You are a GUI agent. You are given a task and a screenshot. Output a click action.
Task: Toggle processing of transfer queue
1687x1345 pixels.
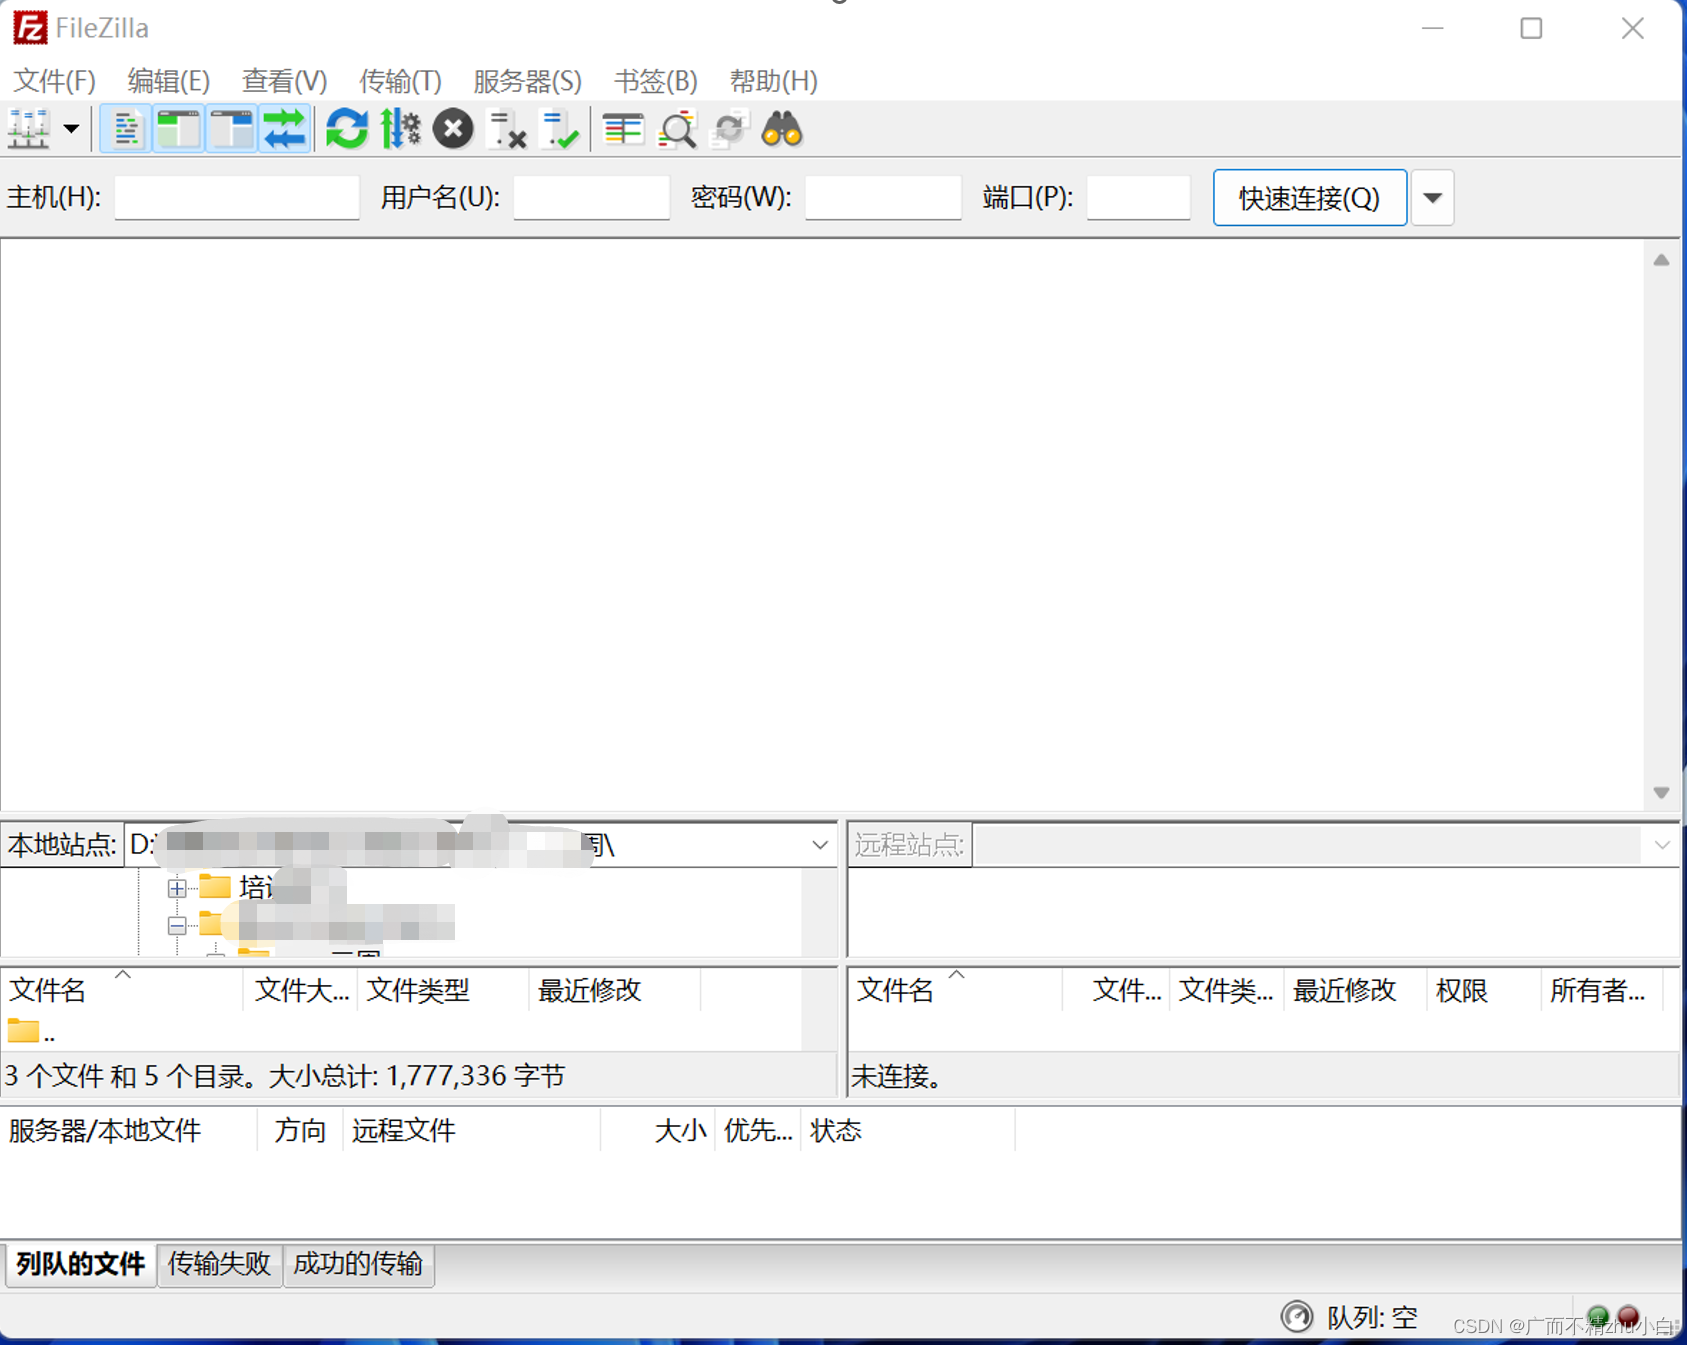pyautogui.click(x=400, y=129)
